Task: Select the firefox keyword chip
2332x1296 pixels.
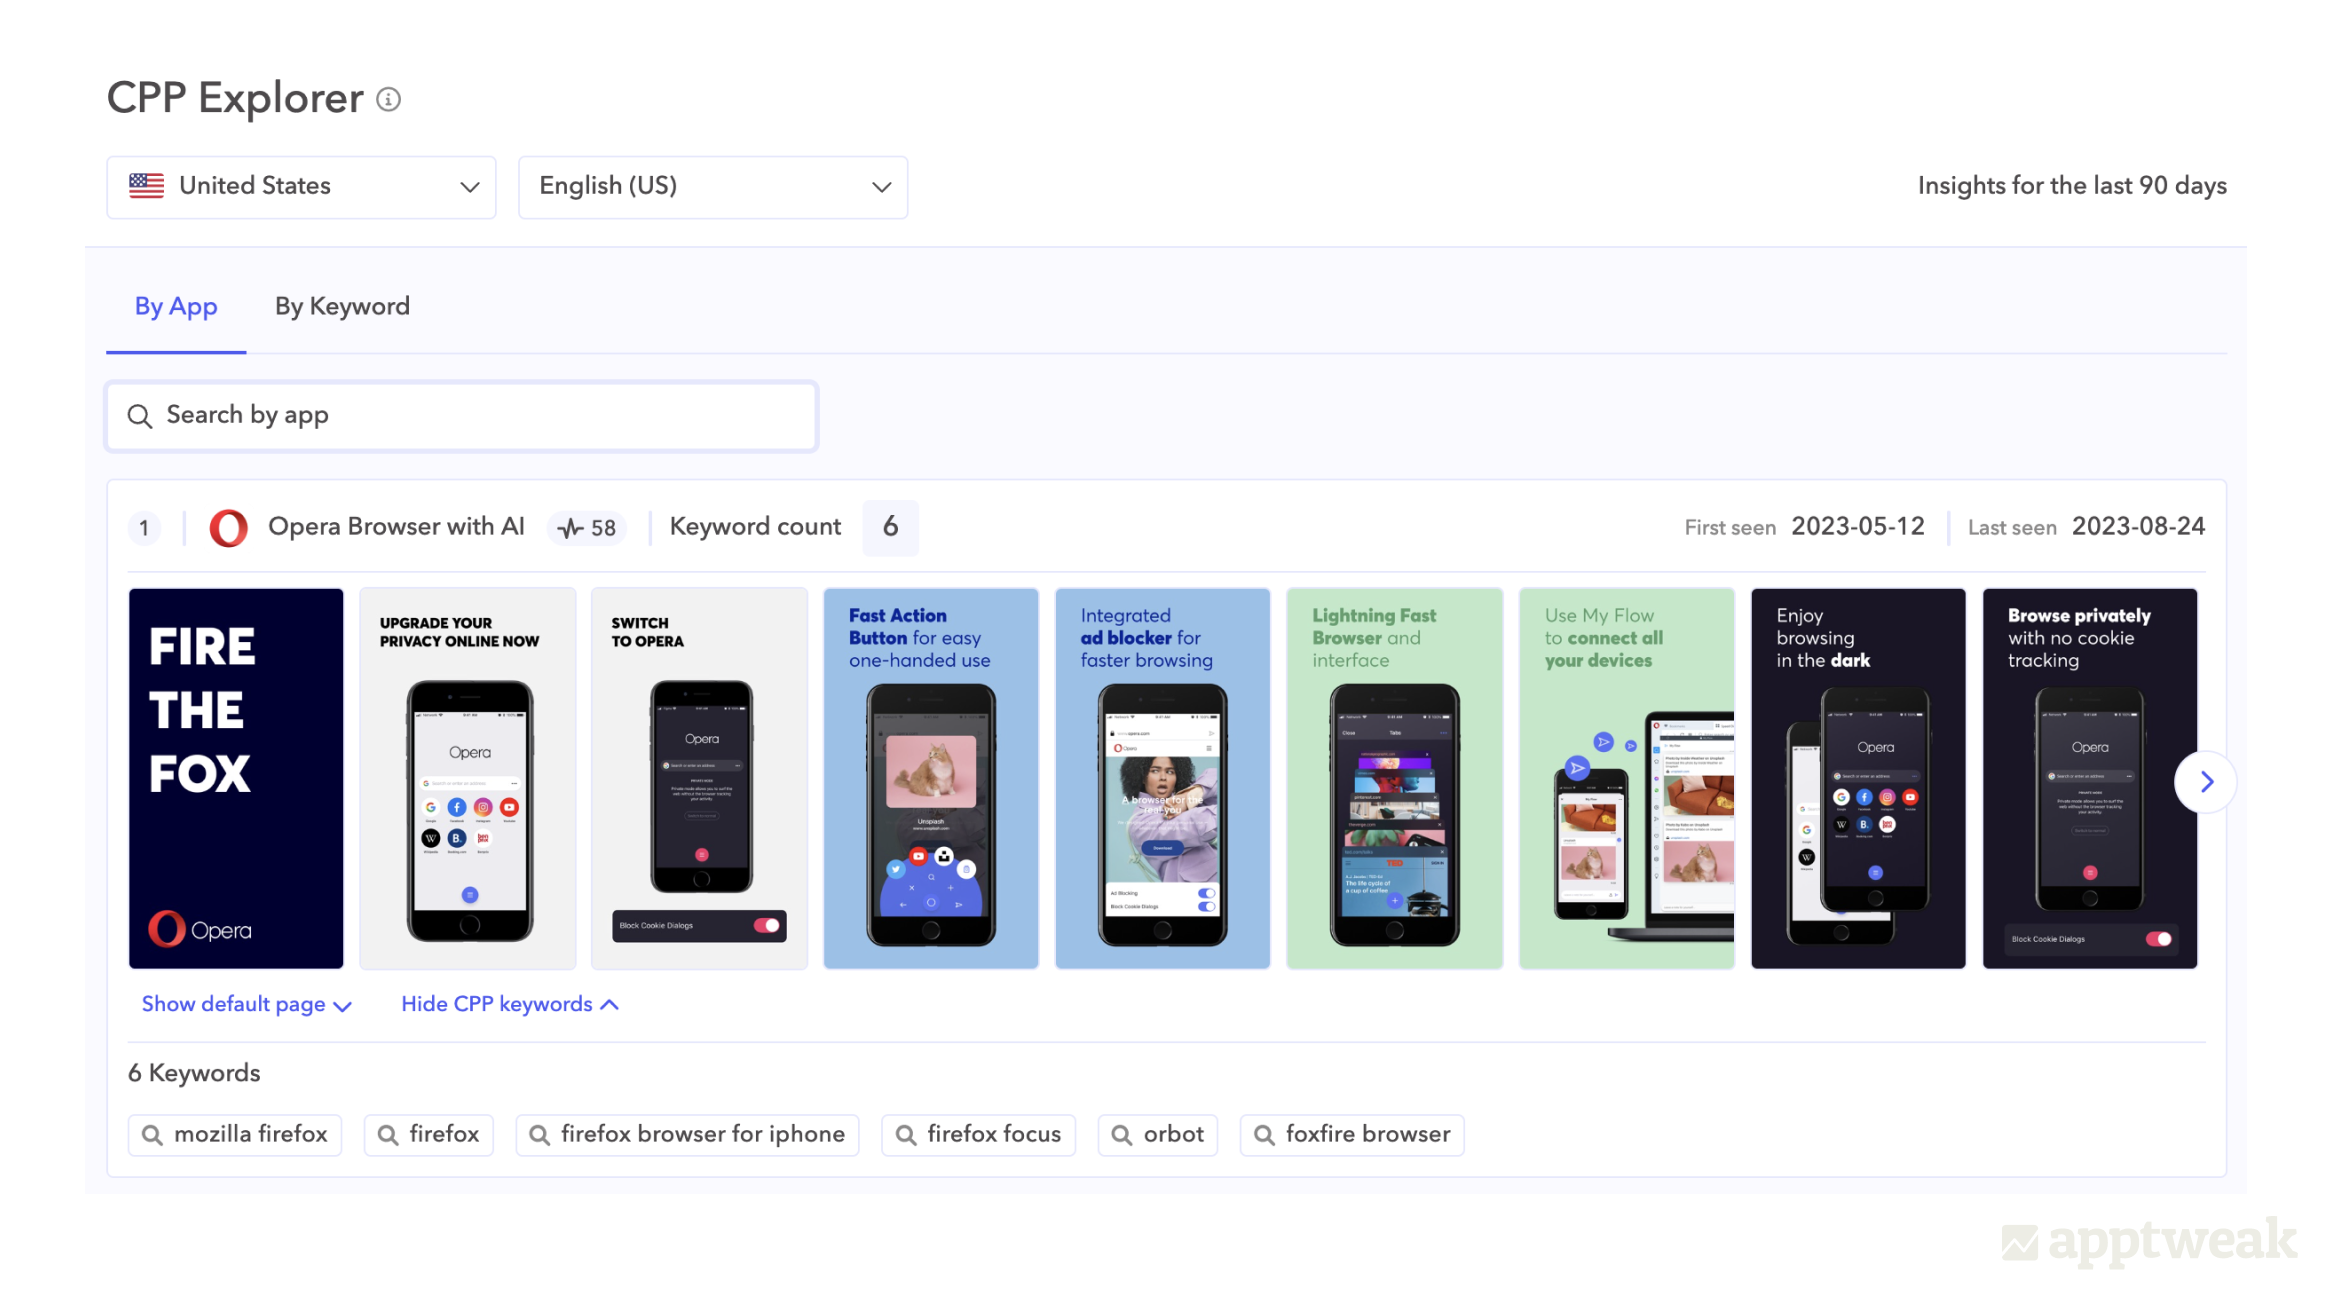Action: (x=429, y=1135)
